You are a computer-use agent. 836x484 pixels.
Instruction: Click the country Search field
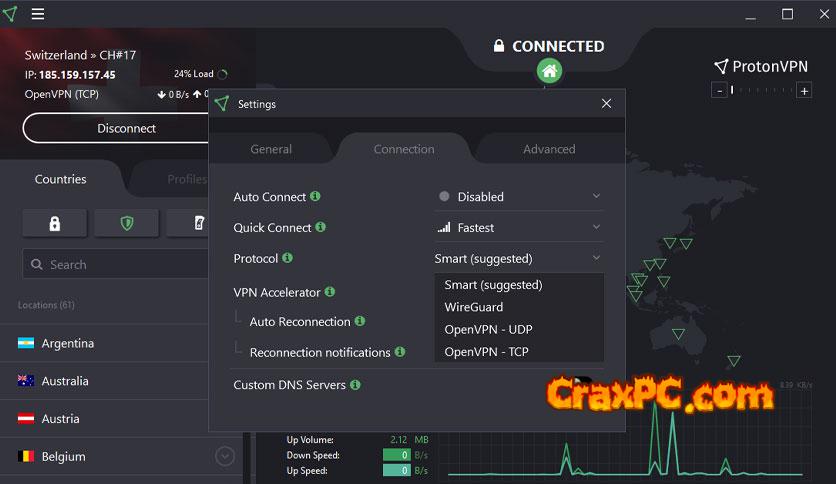(x=116, y=264)
